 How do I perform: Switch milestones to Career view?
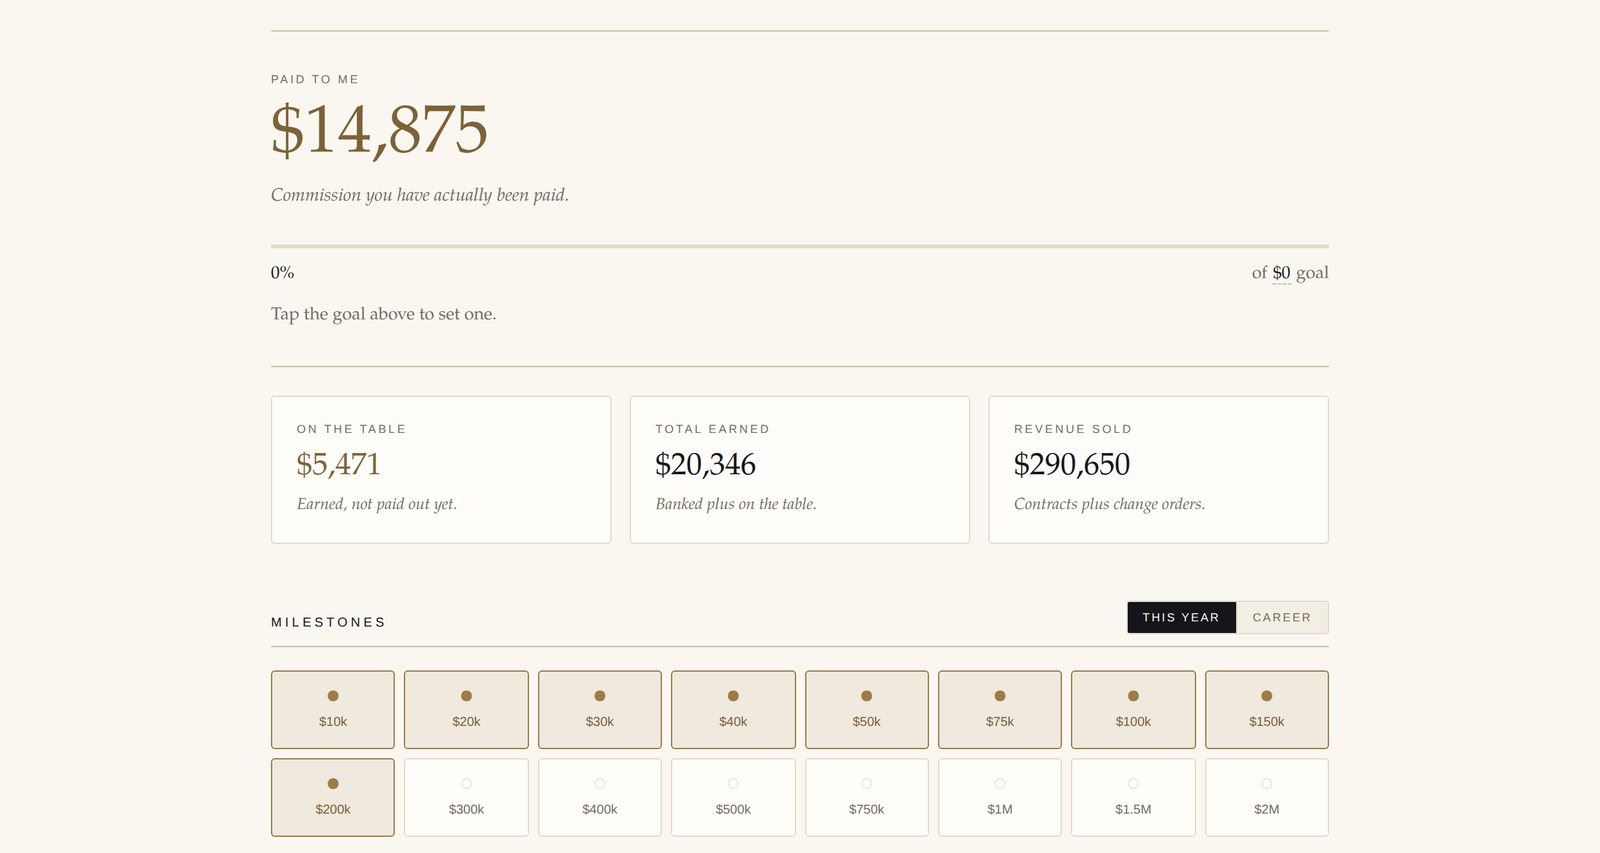(x=1282, y=617)
